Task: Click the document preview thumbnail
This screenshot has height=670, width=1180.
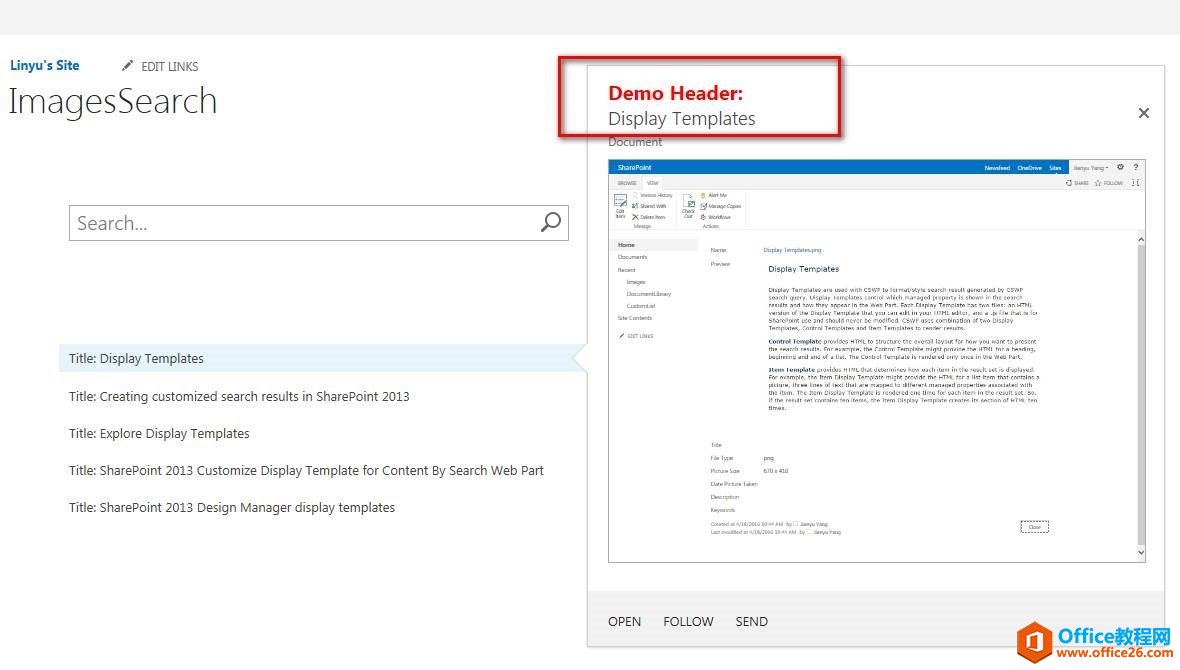Action: [x=877, y=361]
